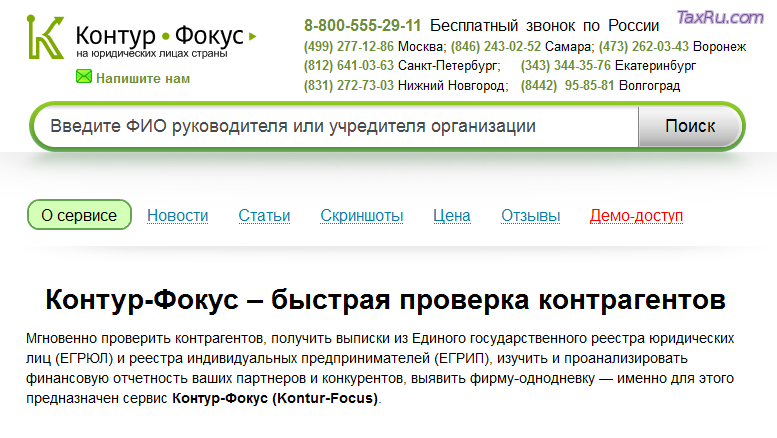This screenshot has height=438, width=777.
Task: Click the Samara phone (846) 243-02-52
Action: [496, 47]
